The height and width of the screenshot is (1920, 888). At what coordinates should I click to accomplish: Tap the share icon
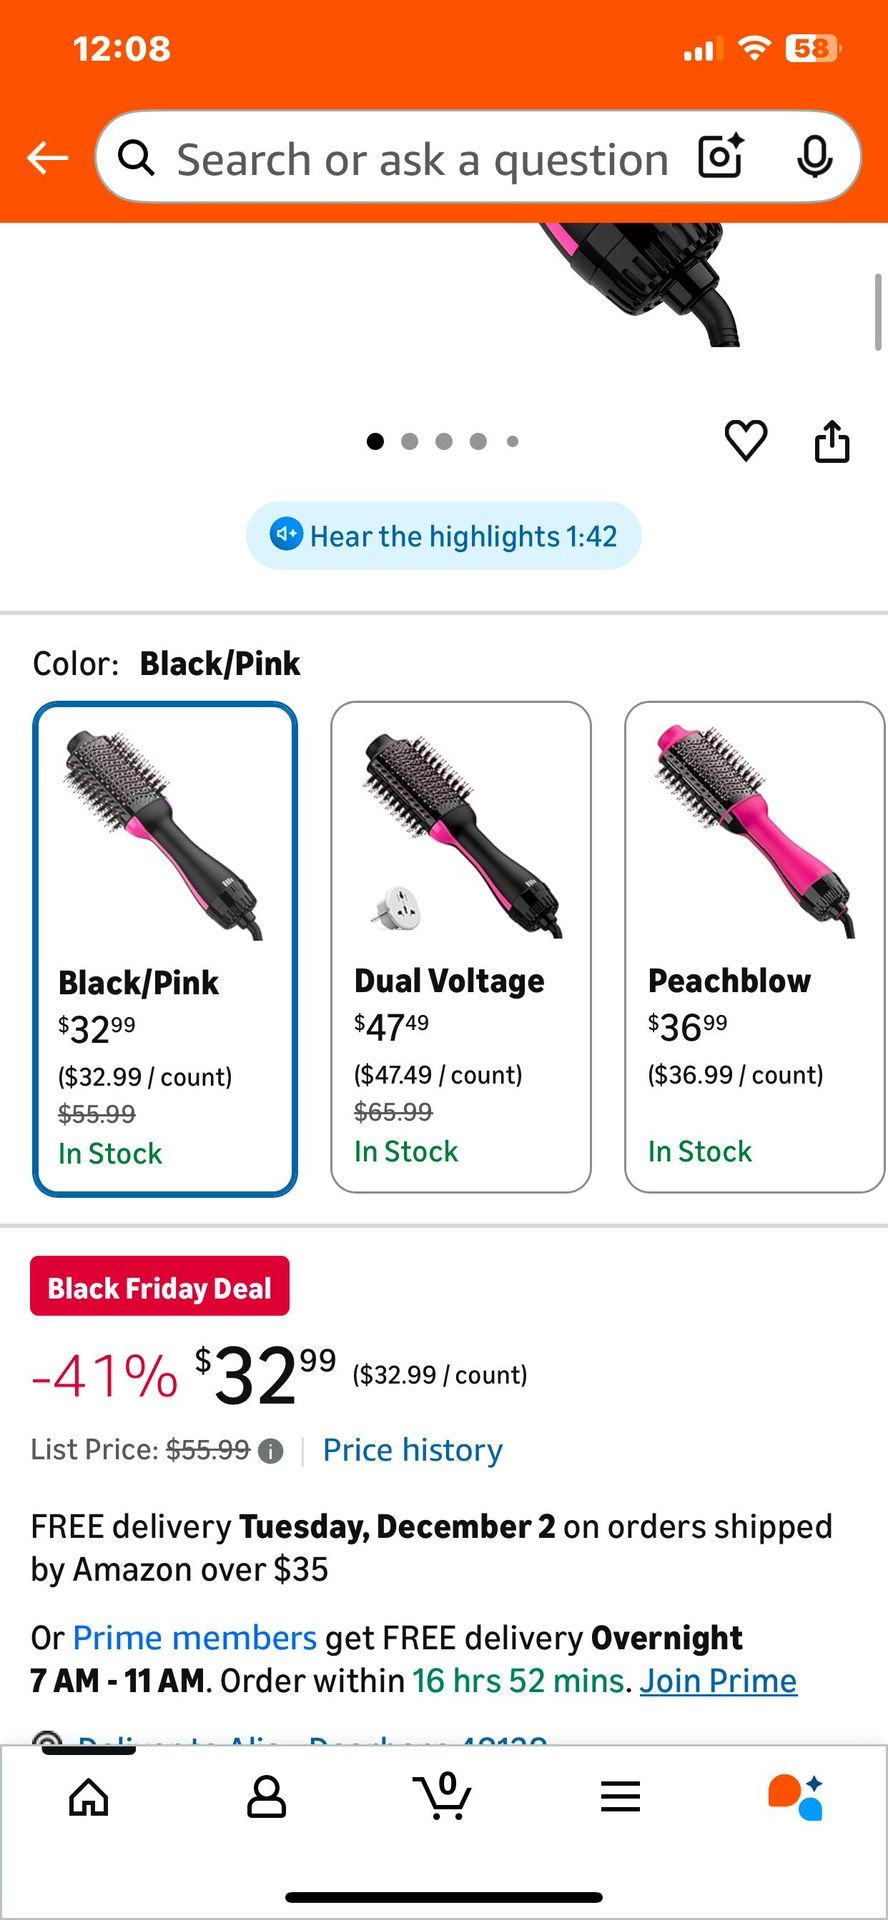tap(831, 441)
